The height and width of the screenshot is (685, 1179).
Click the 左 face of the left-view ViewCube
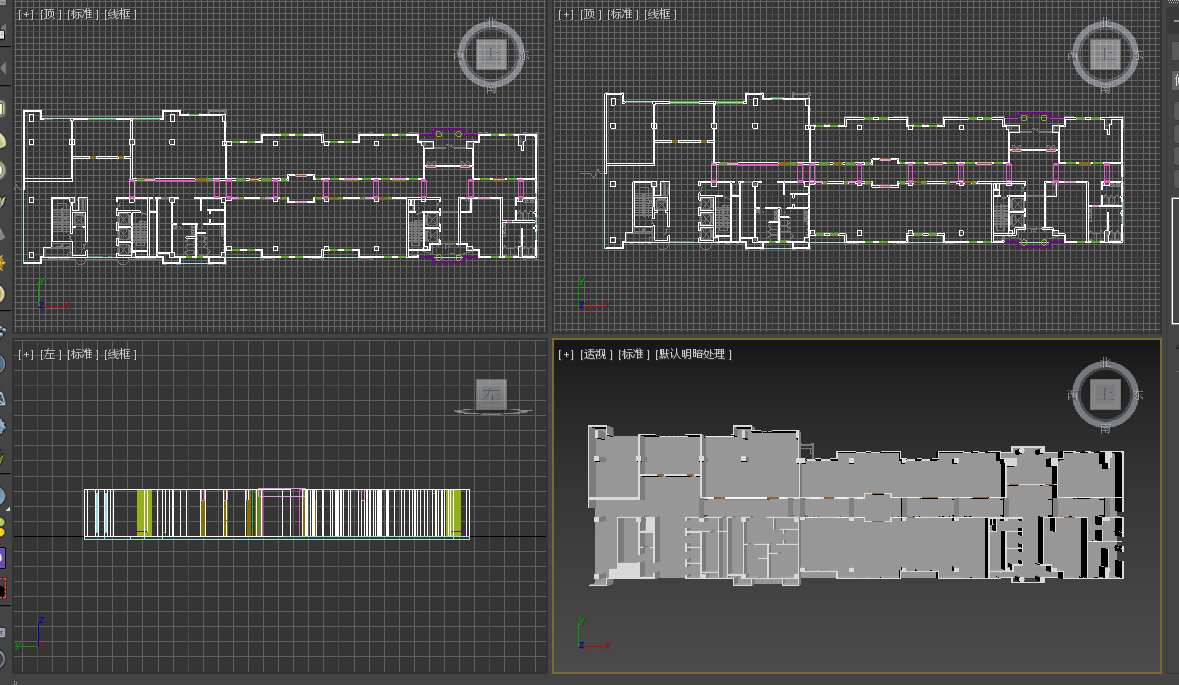click(491, 394)
